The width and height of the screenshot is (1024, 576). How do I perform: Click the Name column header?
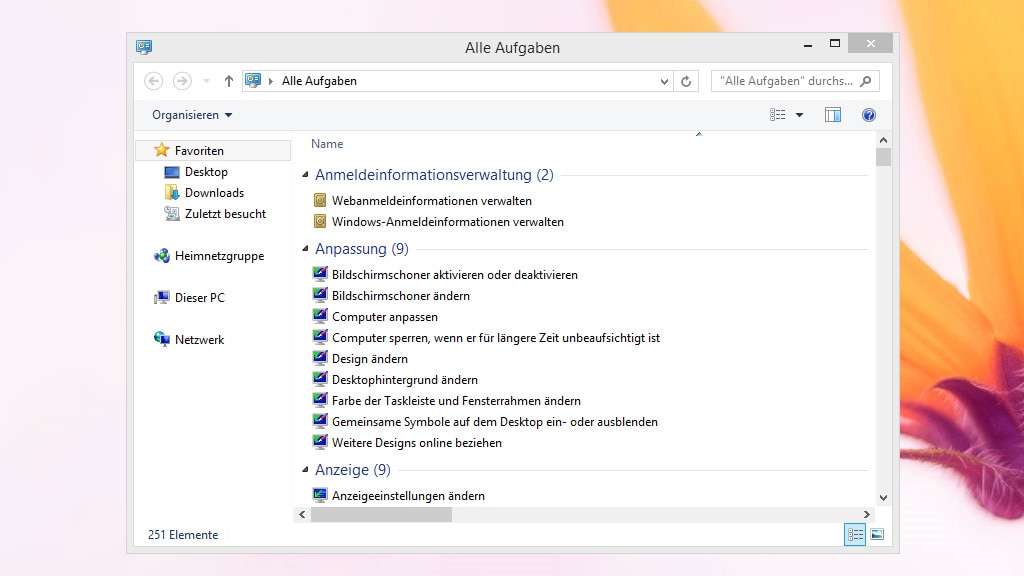pos(327,144)
